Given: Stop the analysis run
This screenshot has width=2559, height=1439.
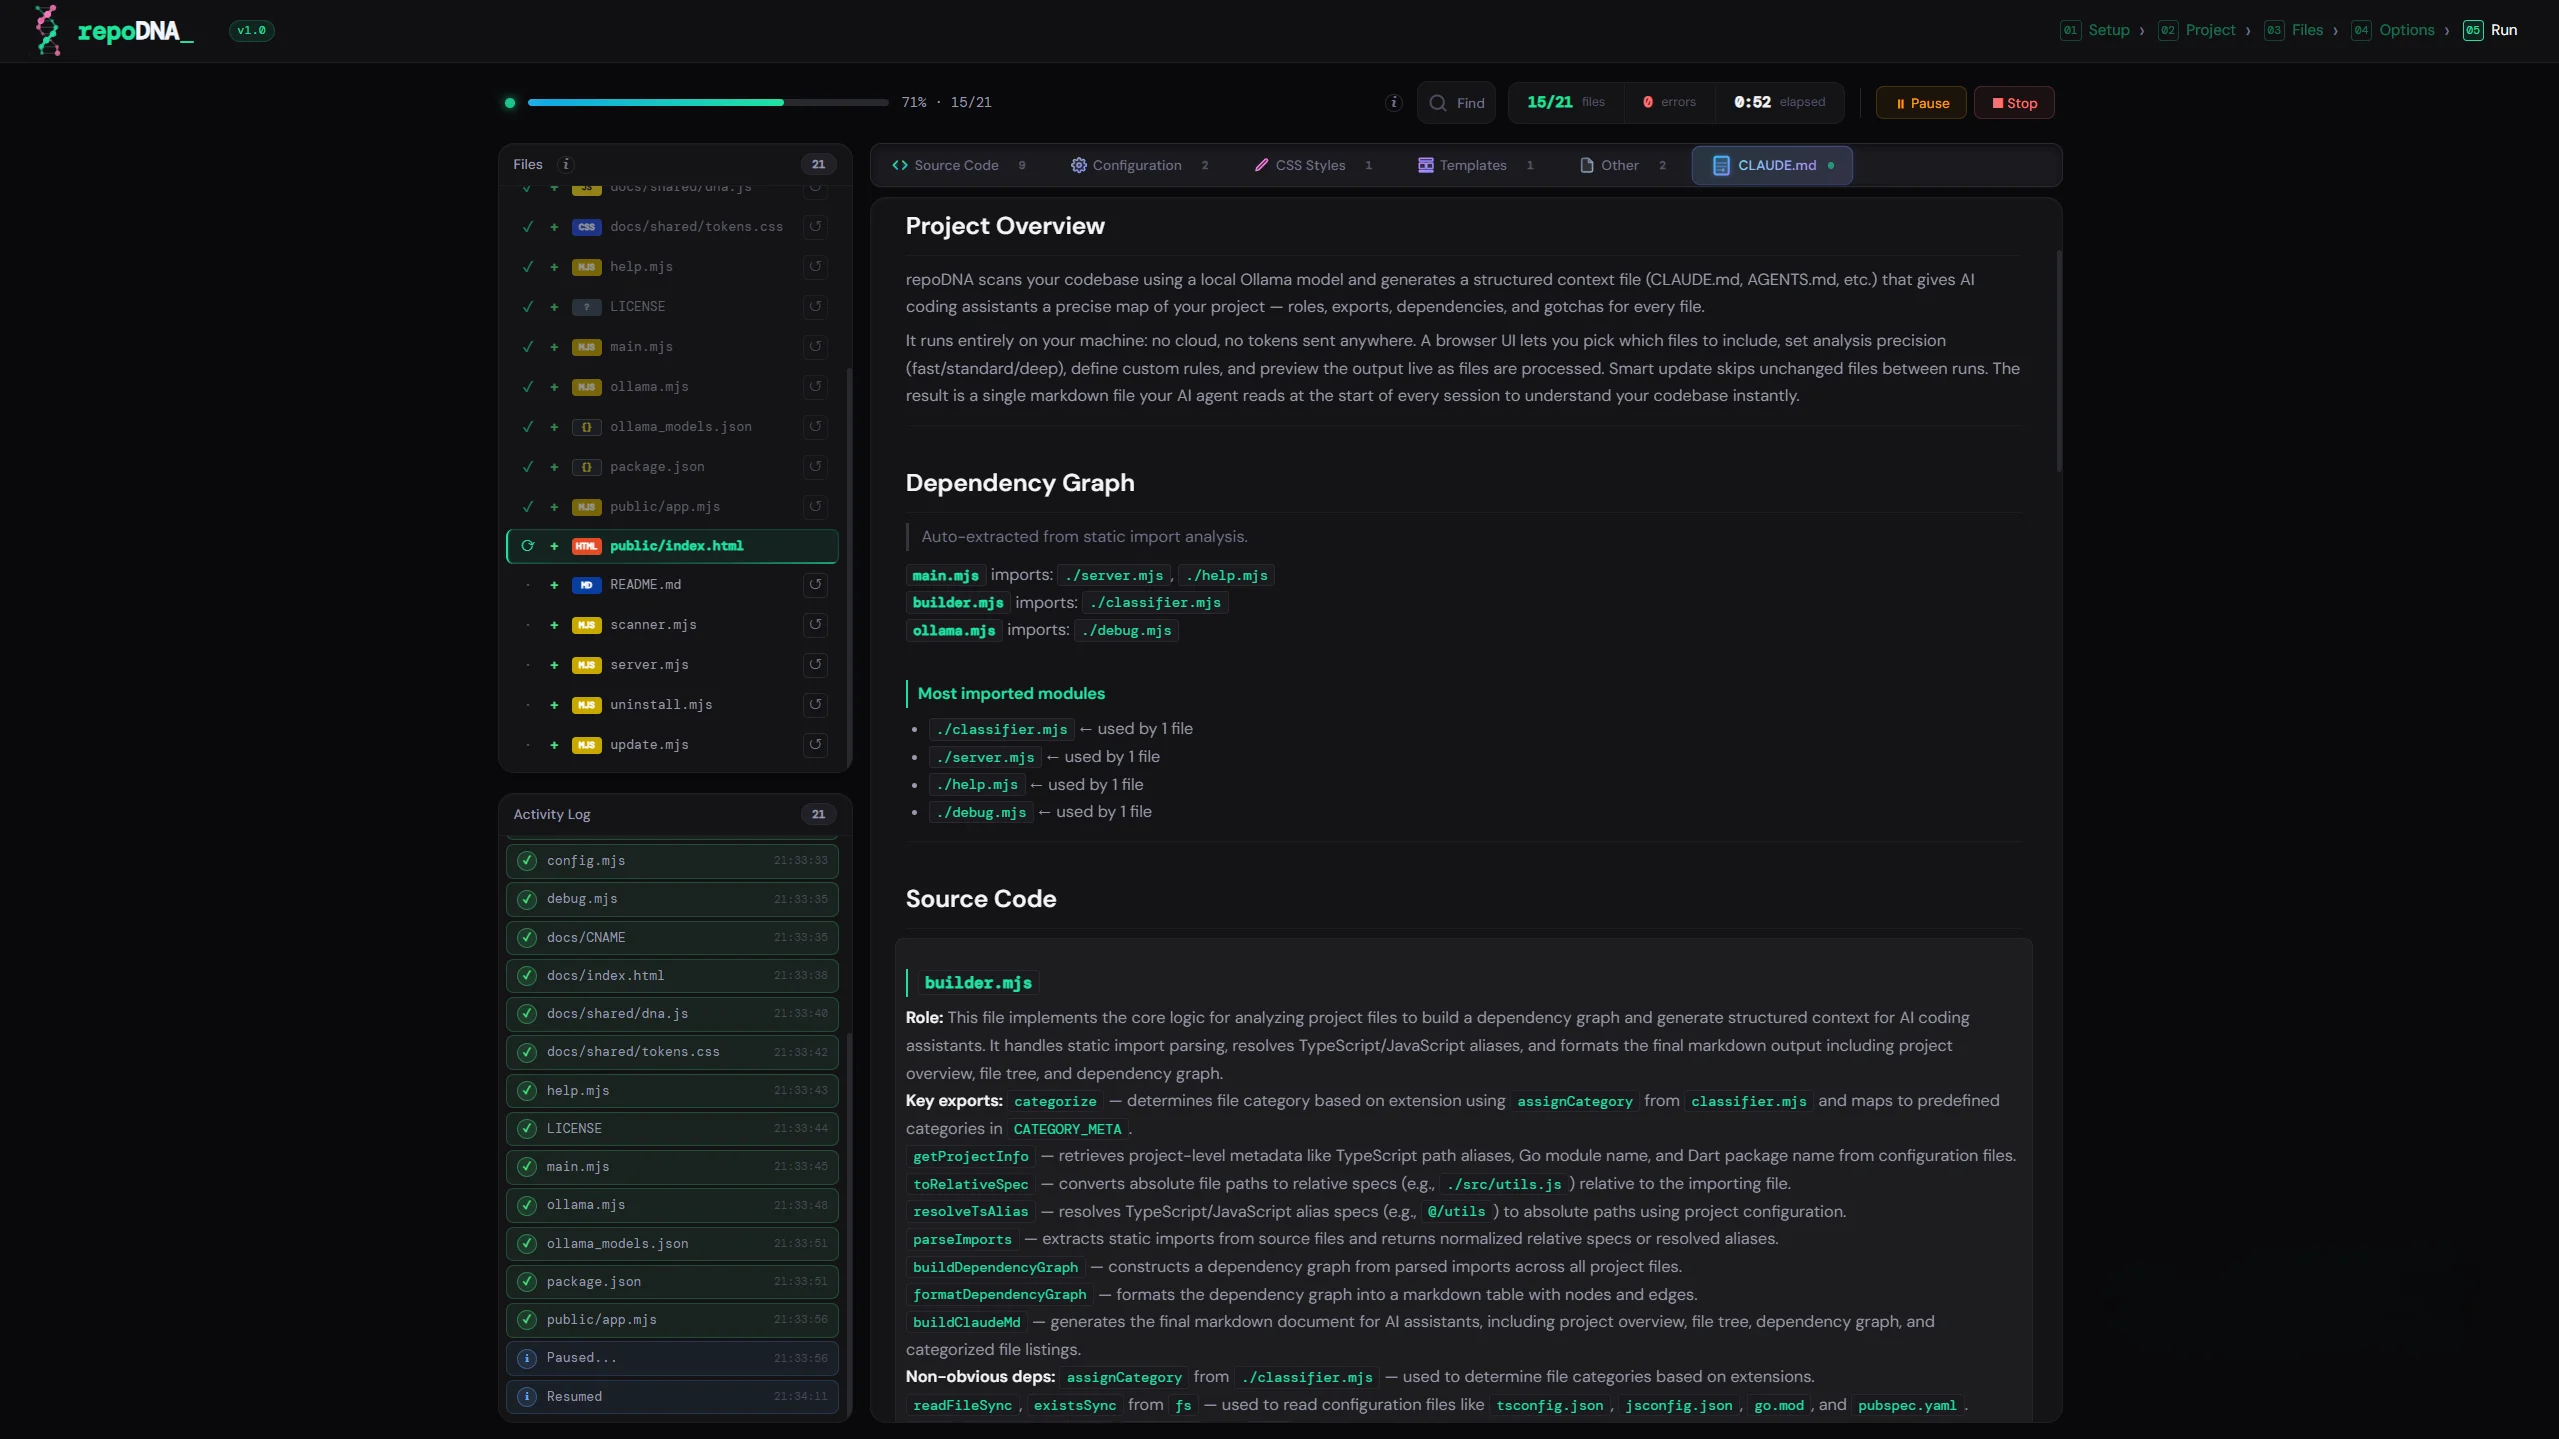Looking at the screenshot, I should click(2014, 103).
